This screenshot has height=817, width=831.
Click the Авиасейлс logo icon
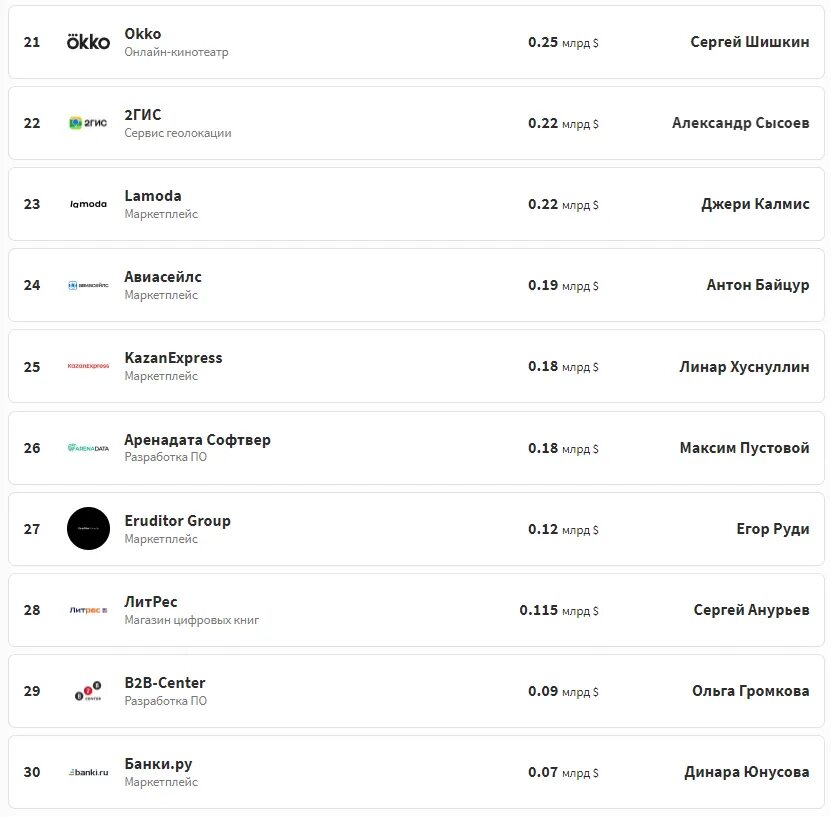(88, 285)
